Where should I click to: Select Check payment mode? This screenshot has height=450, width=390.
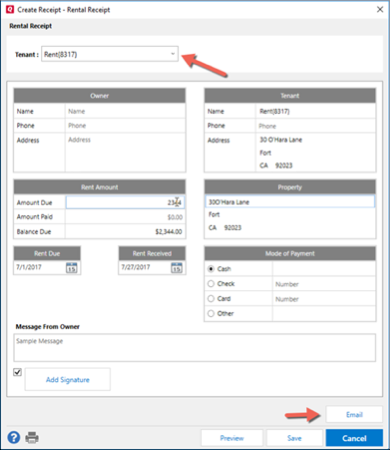click(x=211, y=284)
